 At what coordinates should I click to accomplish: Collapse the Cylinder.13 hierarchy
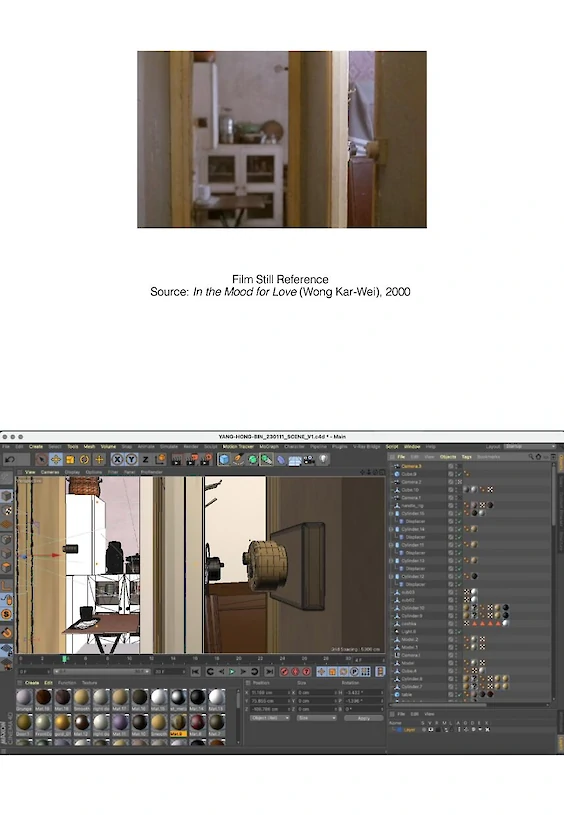point(391,561)
